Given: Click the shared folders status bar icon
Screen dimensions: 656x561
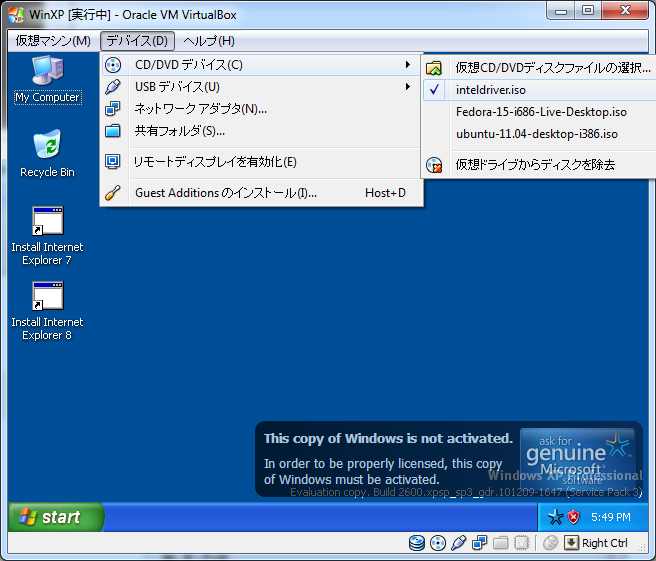Looking at the screenshot, I should point(500,543).
